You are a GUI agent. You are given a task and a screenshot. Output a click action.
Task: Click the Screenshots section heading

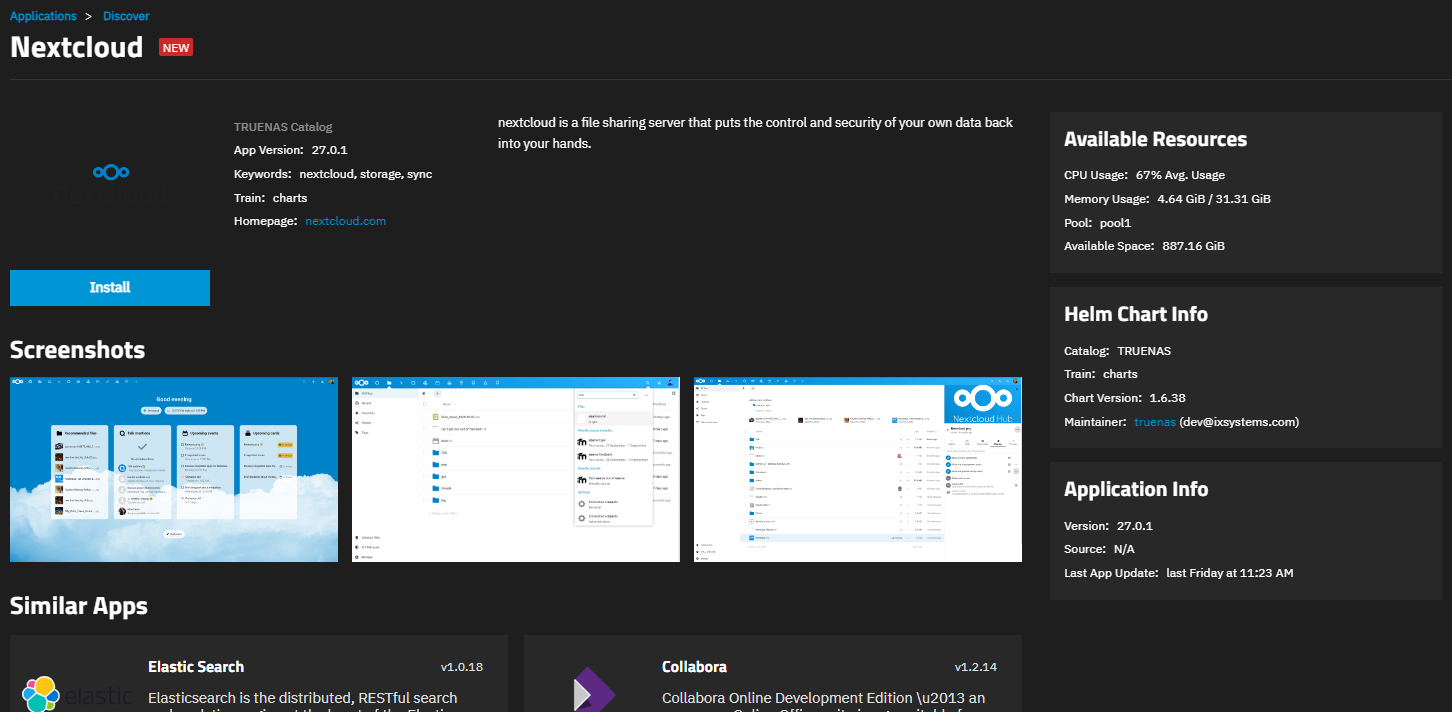click(77, 350)
